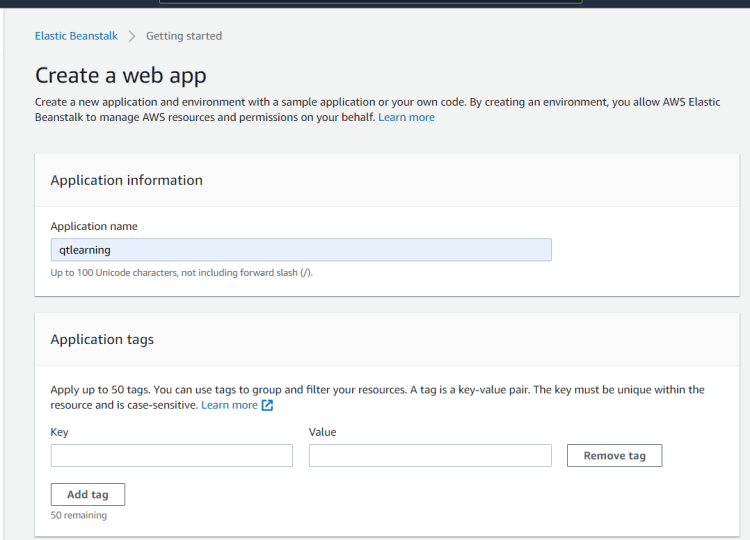The image size is (750, 540).
Task: Click the Value field label
Action: coord(322,432)
